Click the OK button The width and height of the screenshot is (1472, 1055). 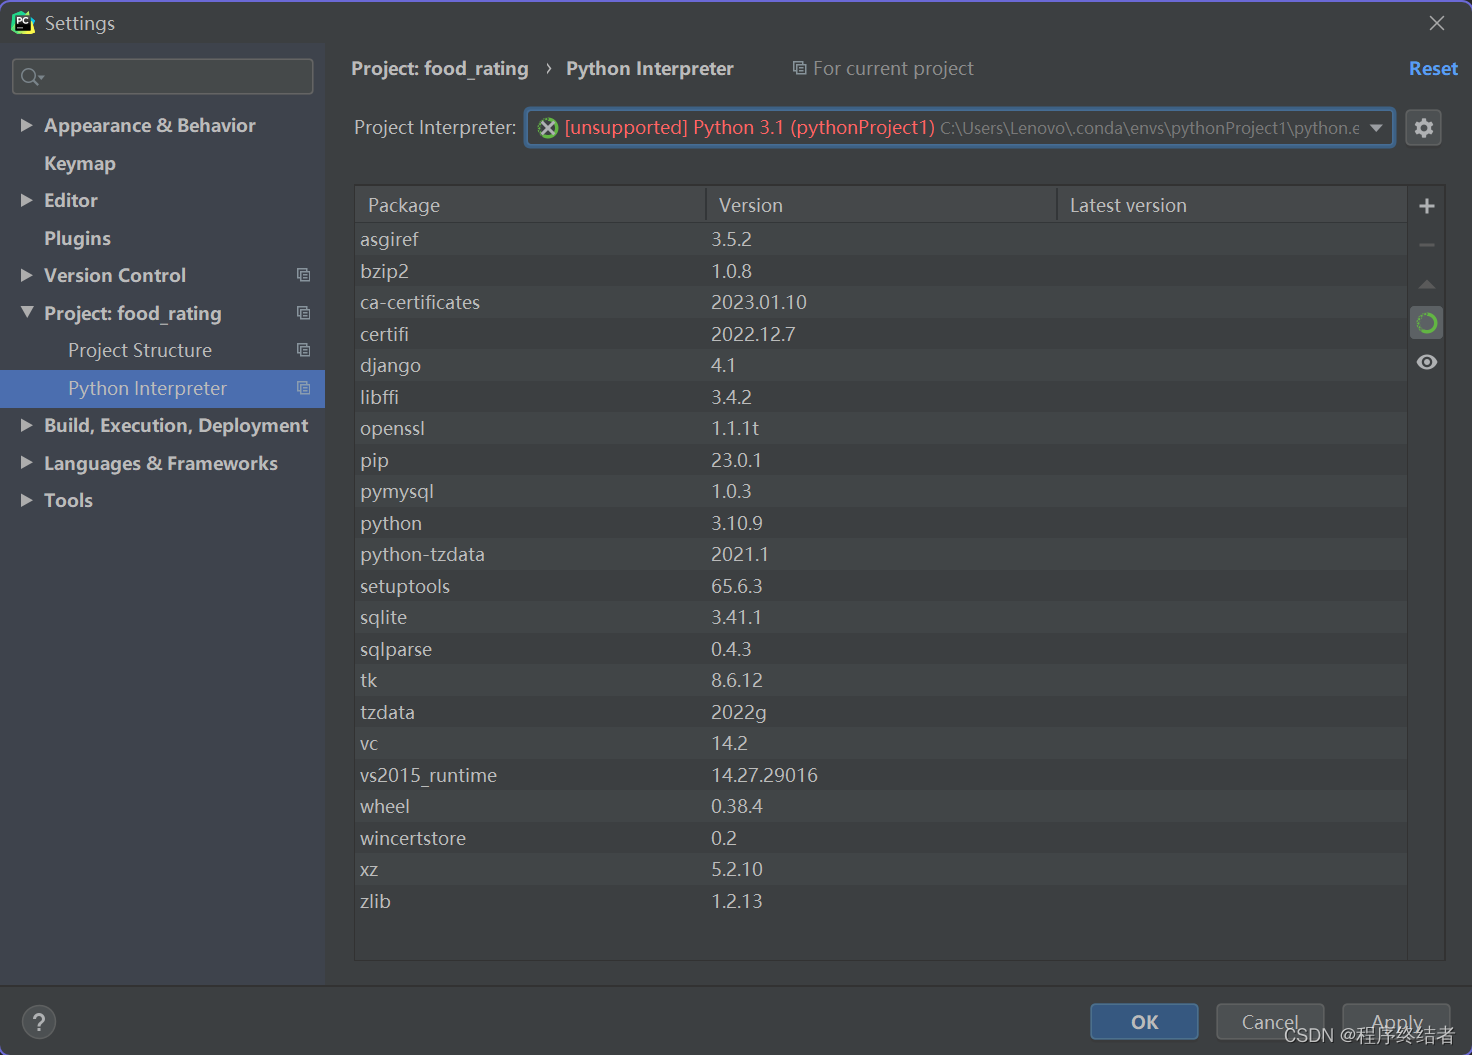tap(1144, 1022)
